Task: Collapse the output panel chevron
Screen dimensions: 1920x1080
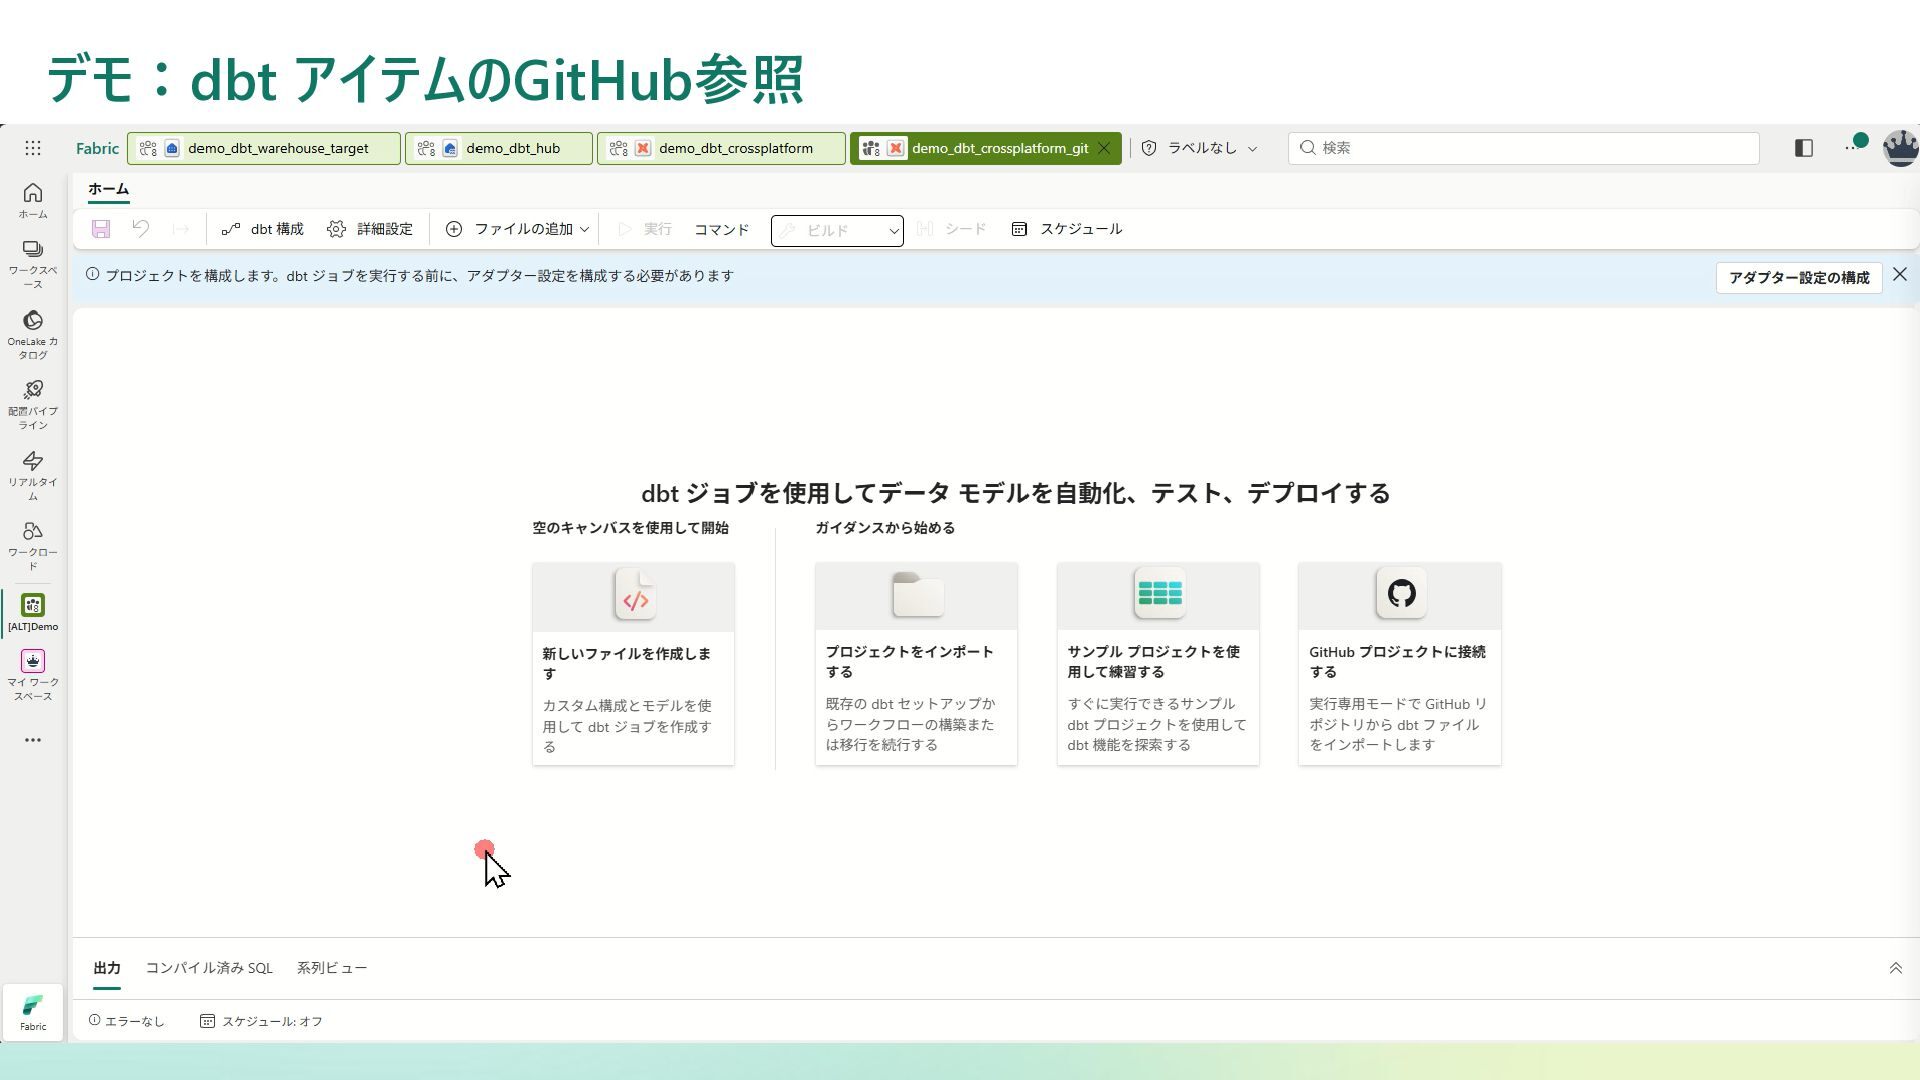Action: pos(1895,968)
